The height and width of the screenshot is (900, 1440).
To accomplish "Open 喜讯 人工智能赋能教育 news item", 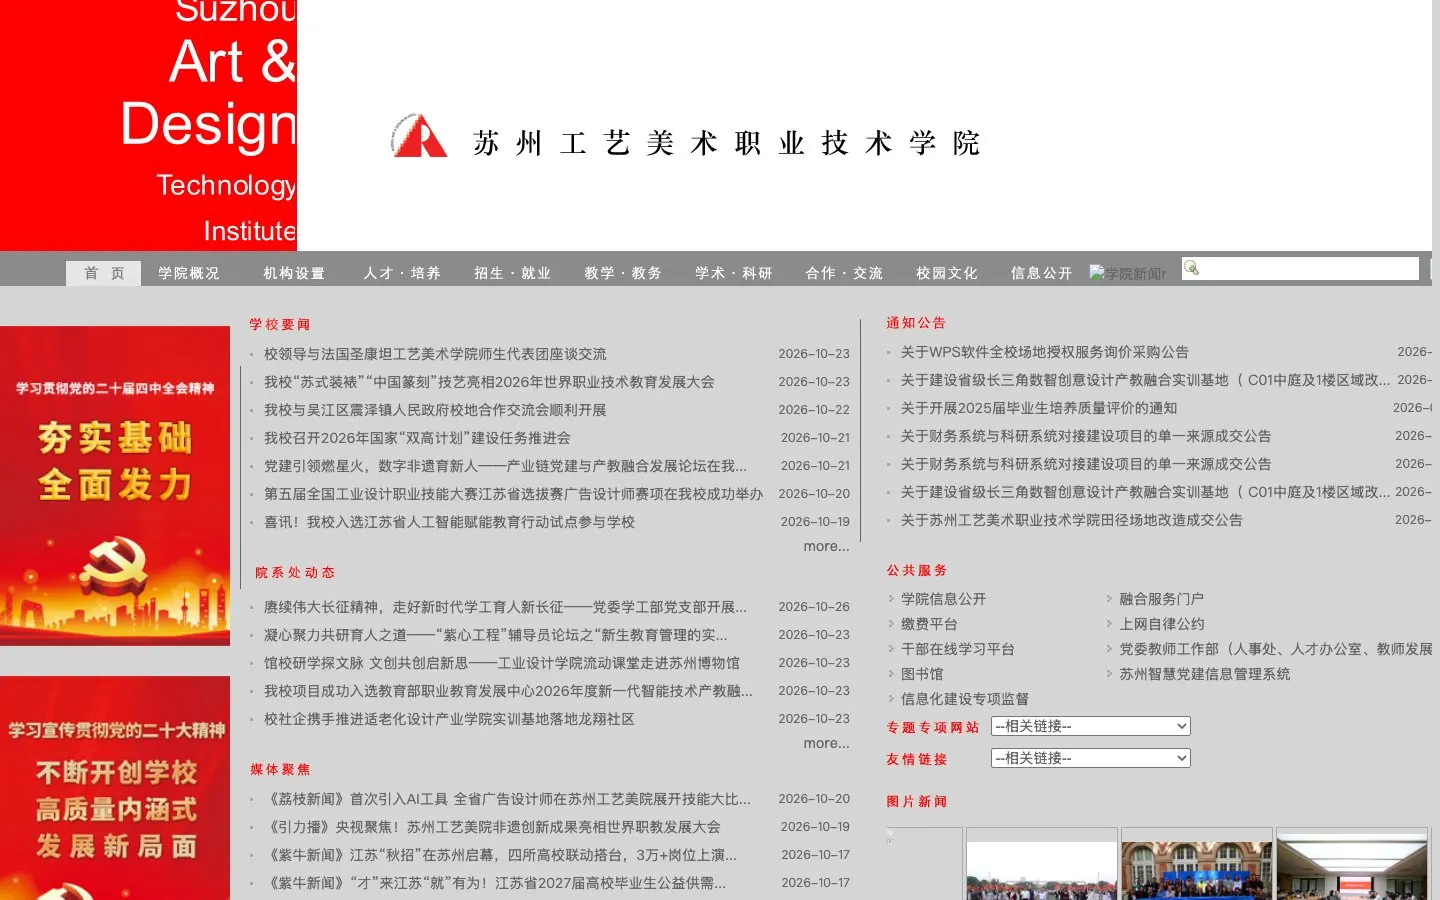I will [449, 522].
